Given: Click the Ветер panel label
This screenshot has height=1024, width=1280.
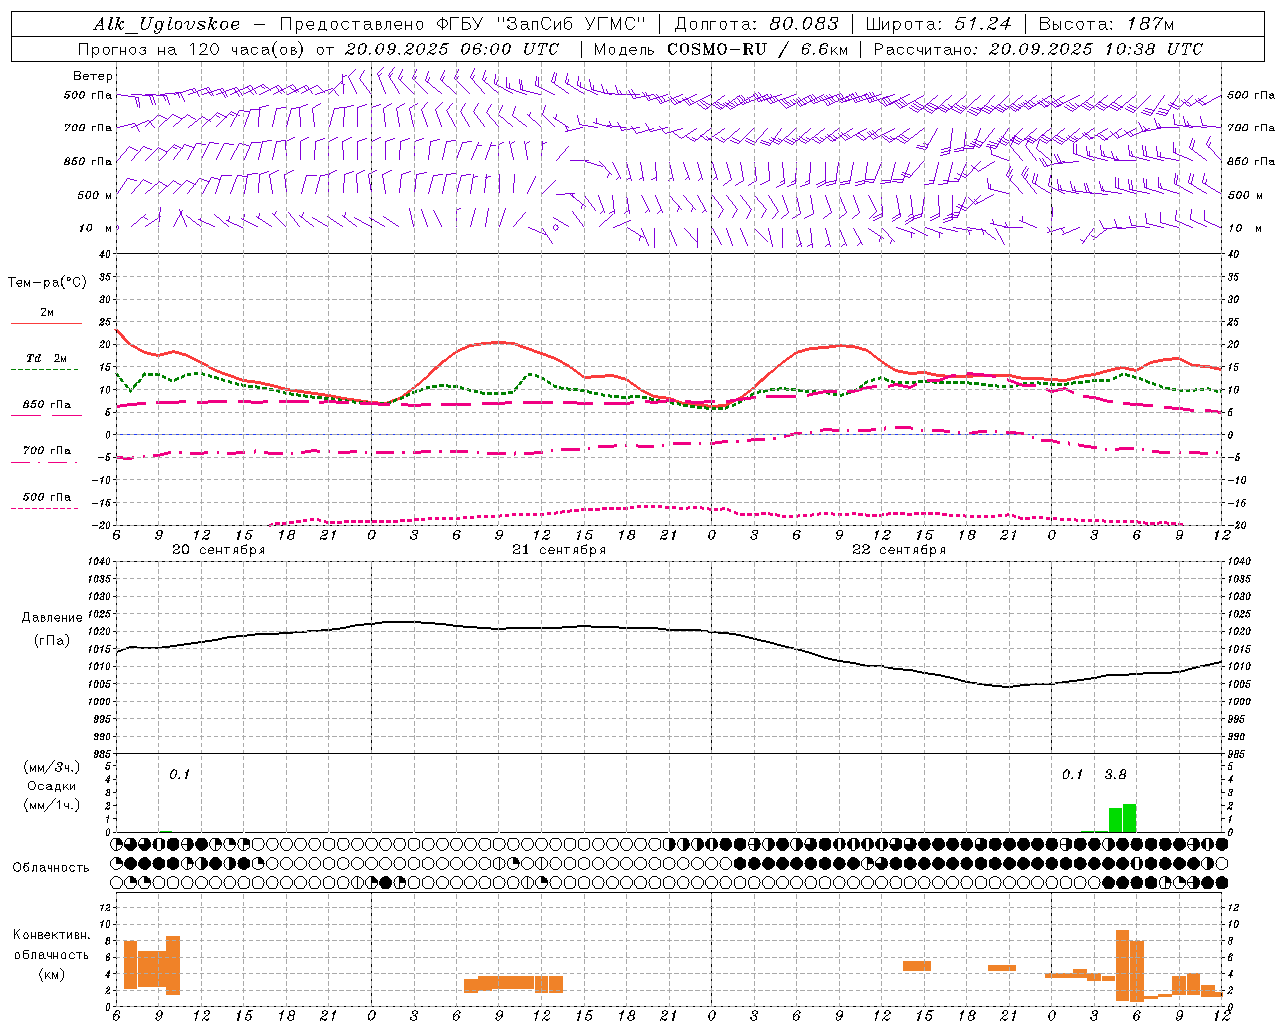Looking at the screenshot, I should click(x=92, y=76).
